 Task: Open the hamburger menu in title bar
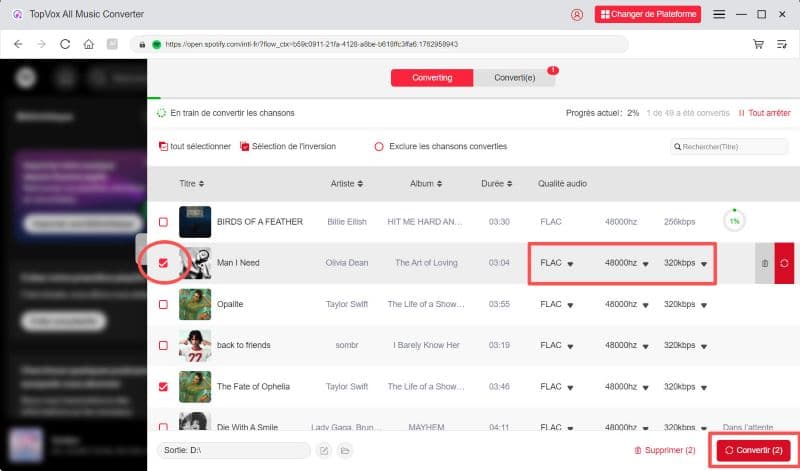(x=719, y=14)
